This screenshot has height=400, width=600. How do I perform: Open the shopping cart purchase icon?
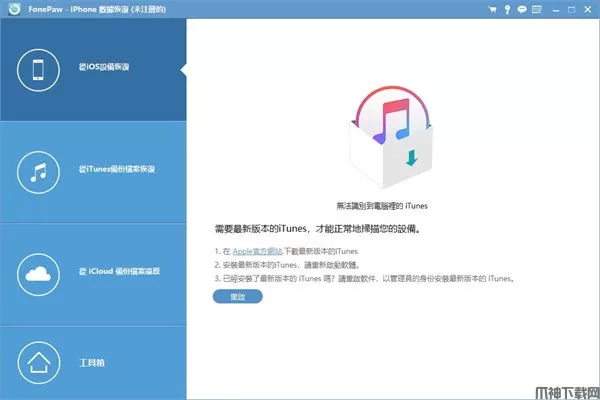(x=492, y=10)
